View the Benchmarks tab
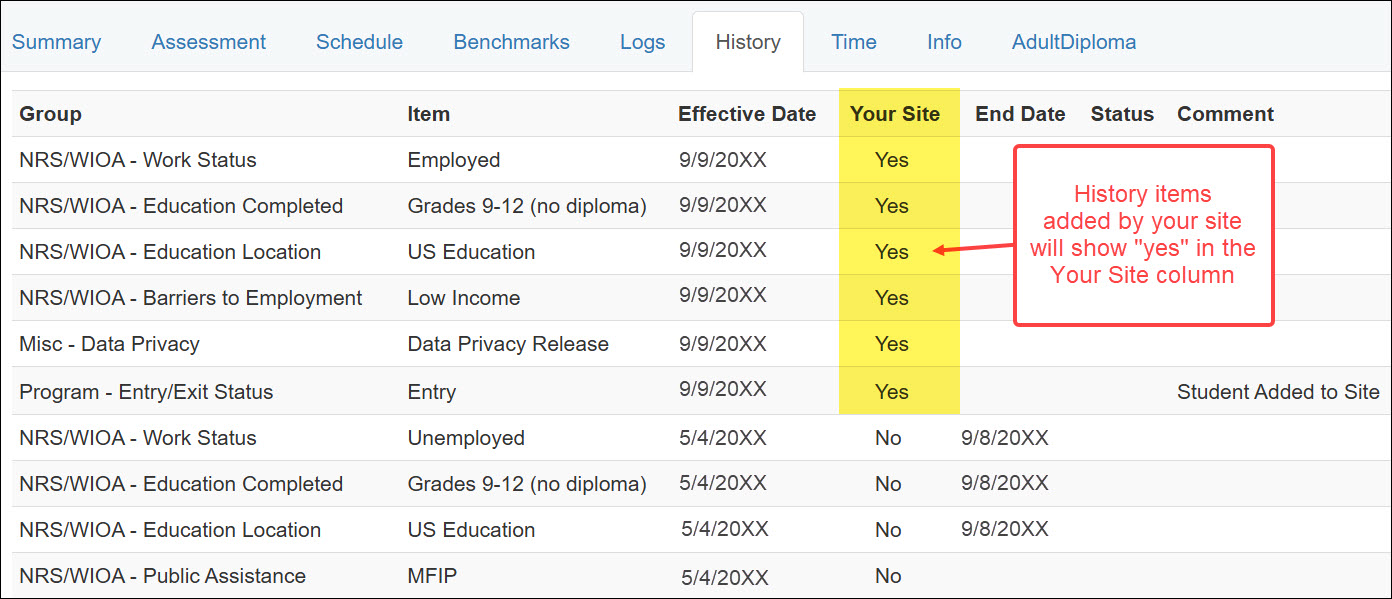 (x=511, y=42)
